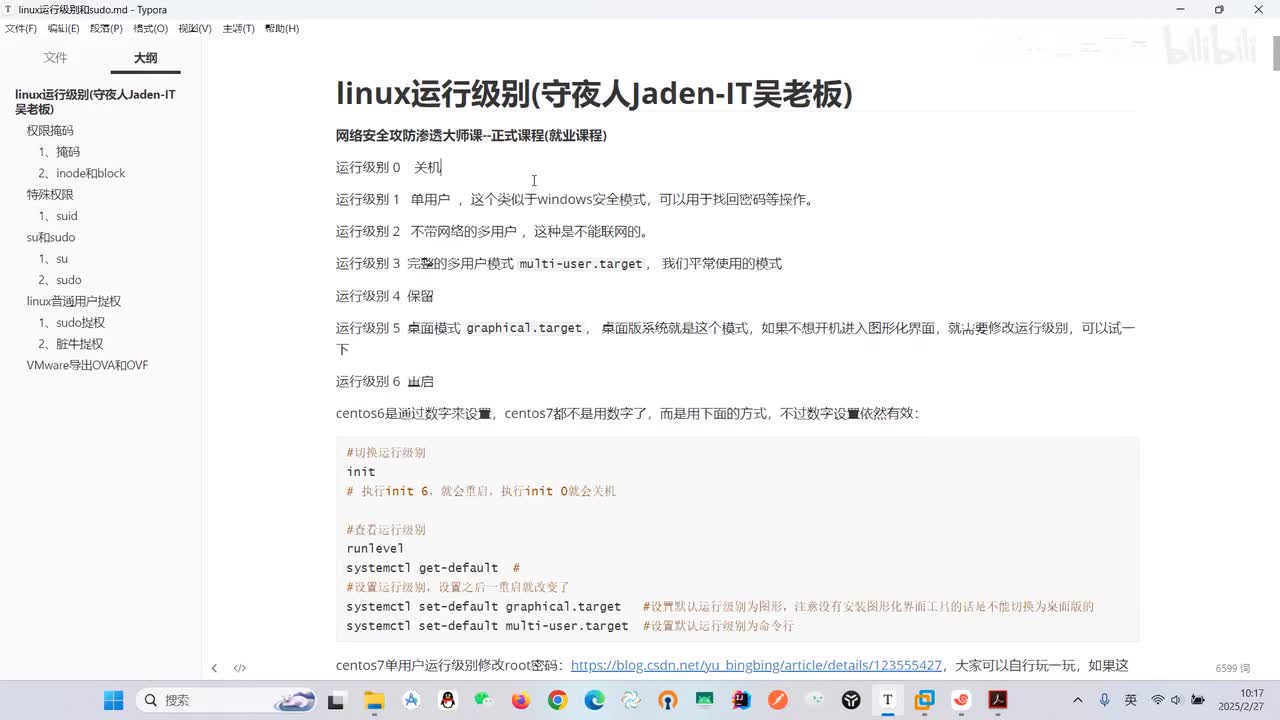The image size is (1280, 720).
Task: Go to outline item 特殊权限
Action: pyautogui.click(x=50, y=195)
